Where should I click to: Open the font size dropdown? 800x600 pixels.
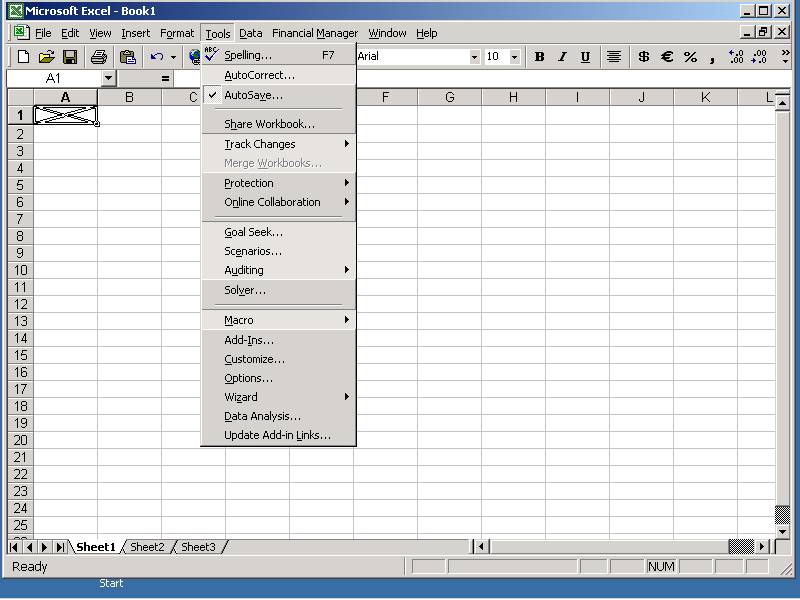point(514,57)
